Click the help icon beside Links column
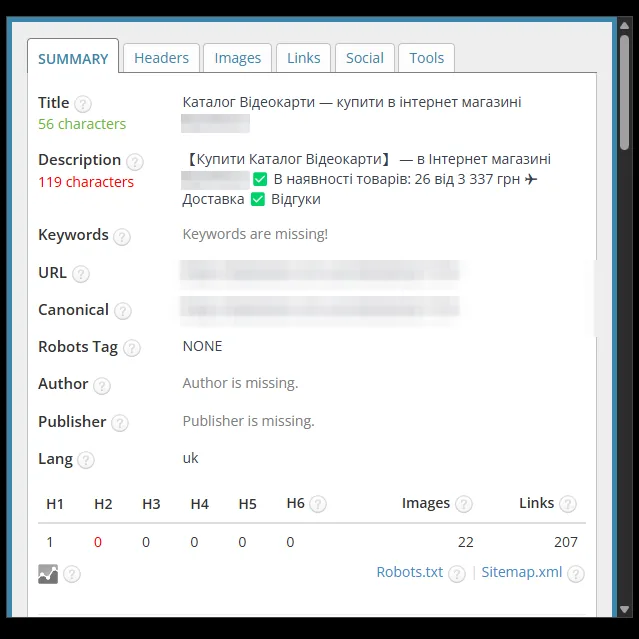The image size is (639, 639). pyautogui.click(x=568, y=504)
